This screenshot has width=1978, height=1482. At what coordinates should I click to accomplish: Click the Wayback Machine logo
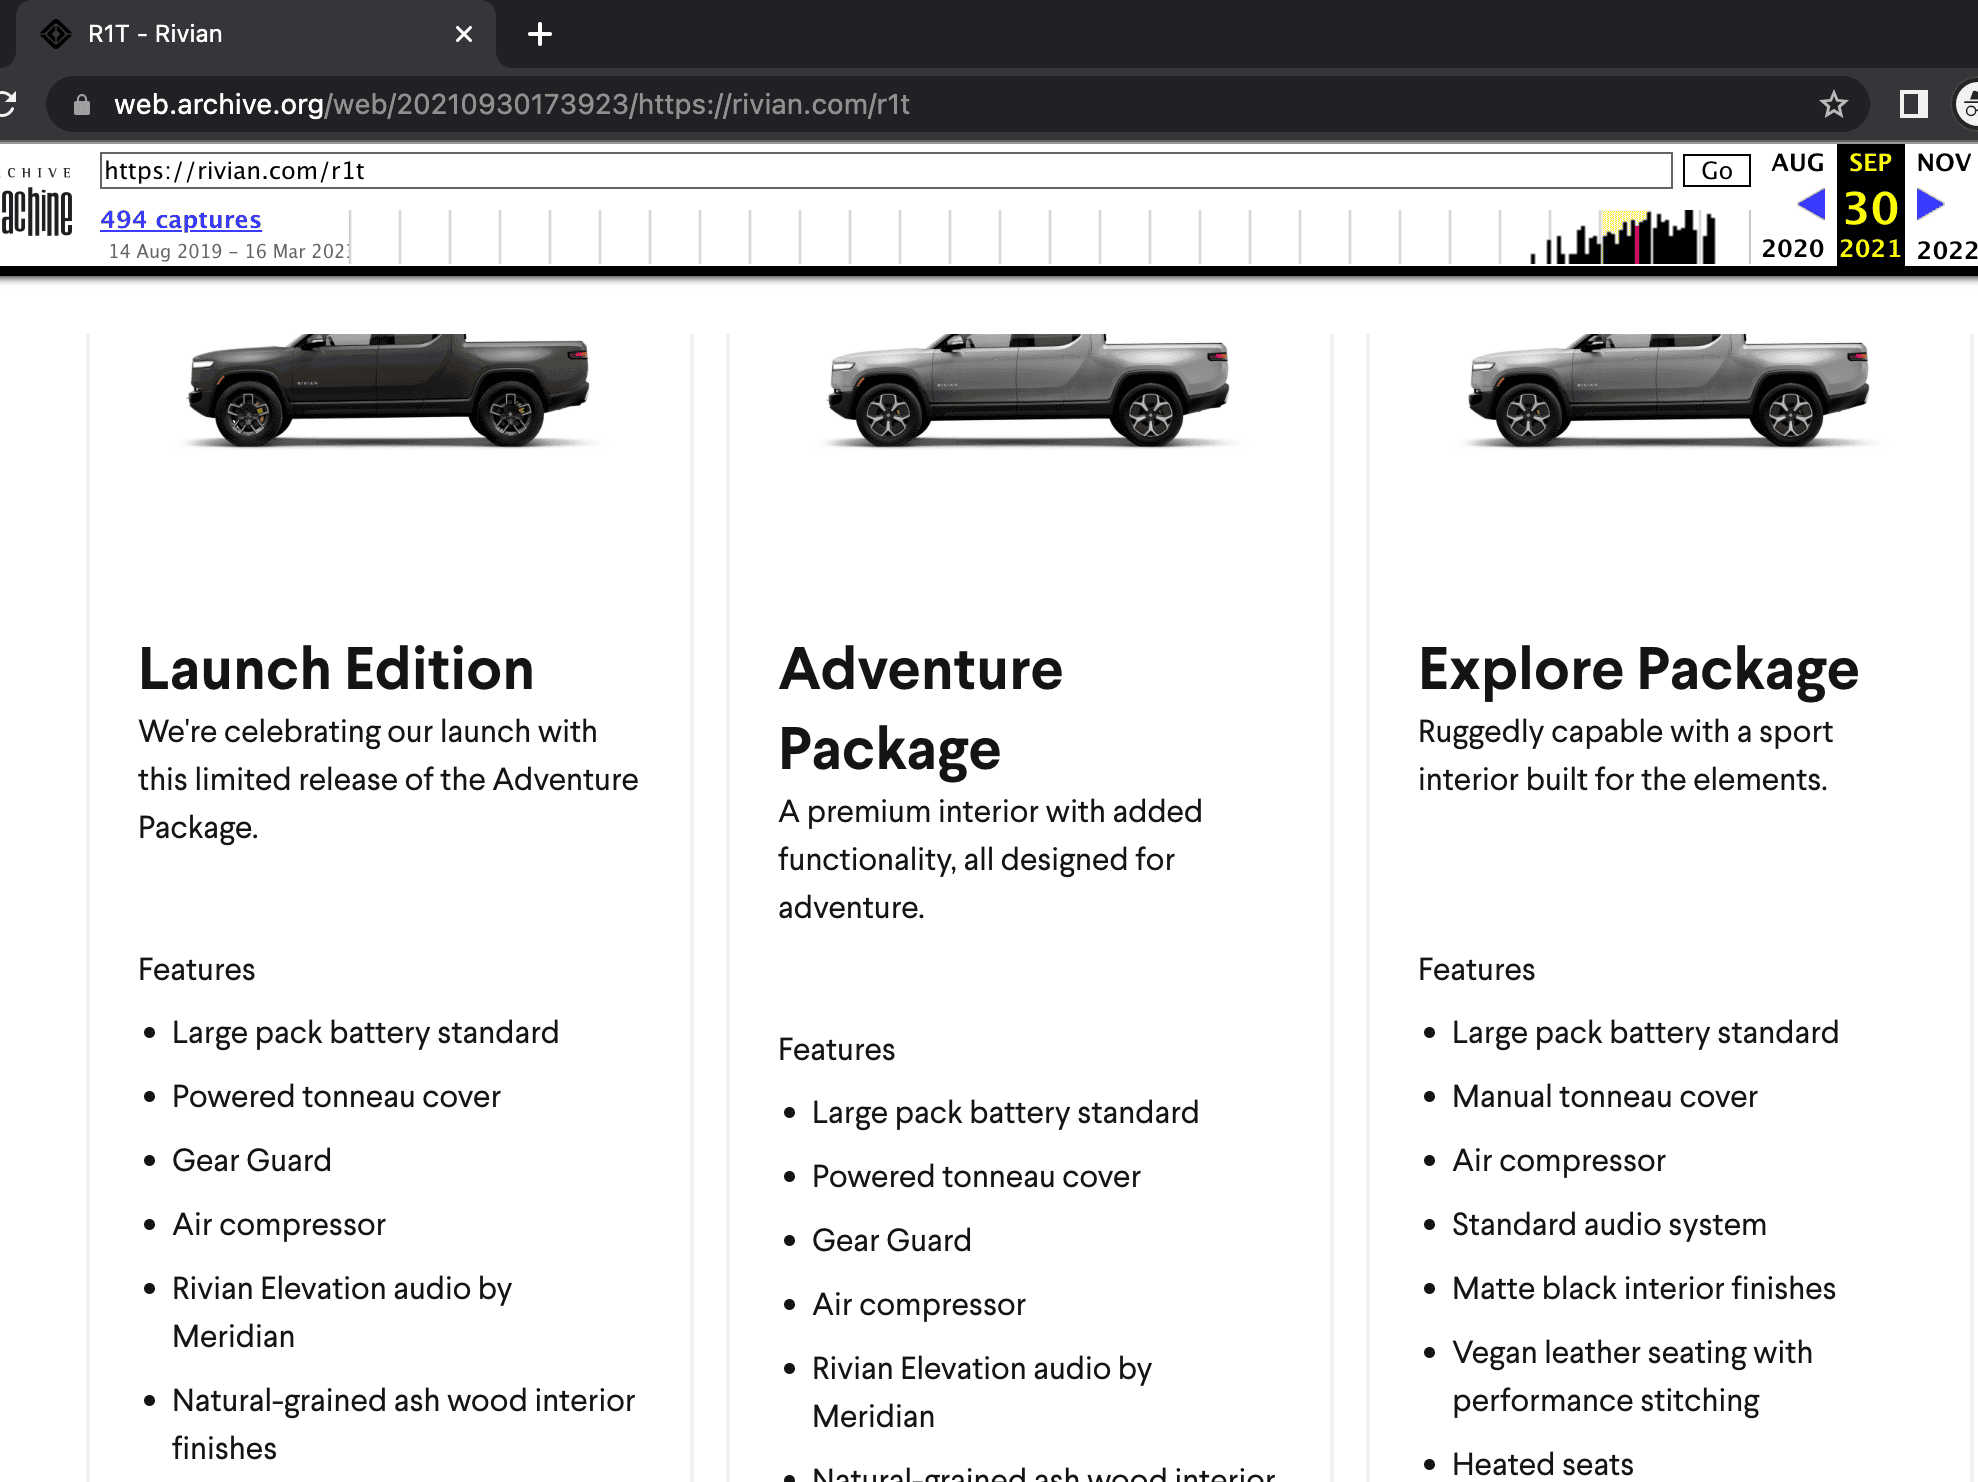tap(37, 203)
